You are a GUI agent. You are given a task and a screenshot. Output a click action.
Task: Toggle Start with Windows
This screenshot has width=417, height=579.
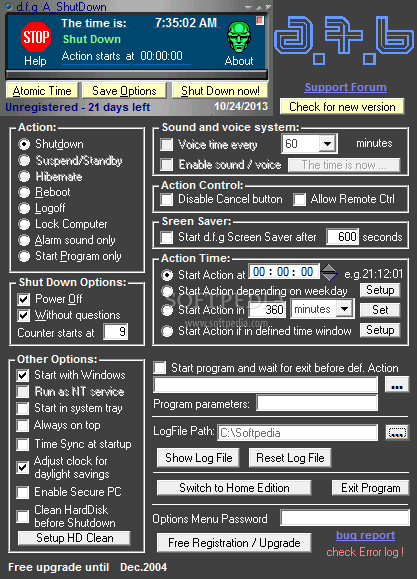pos(23,376)
